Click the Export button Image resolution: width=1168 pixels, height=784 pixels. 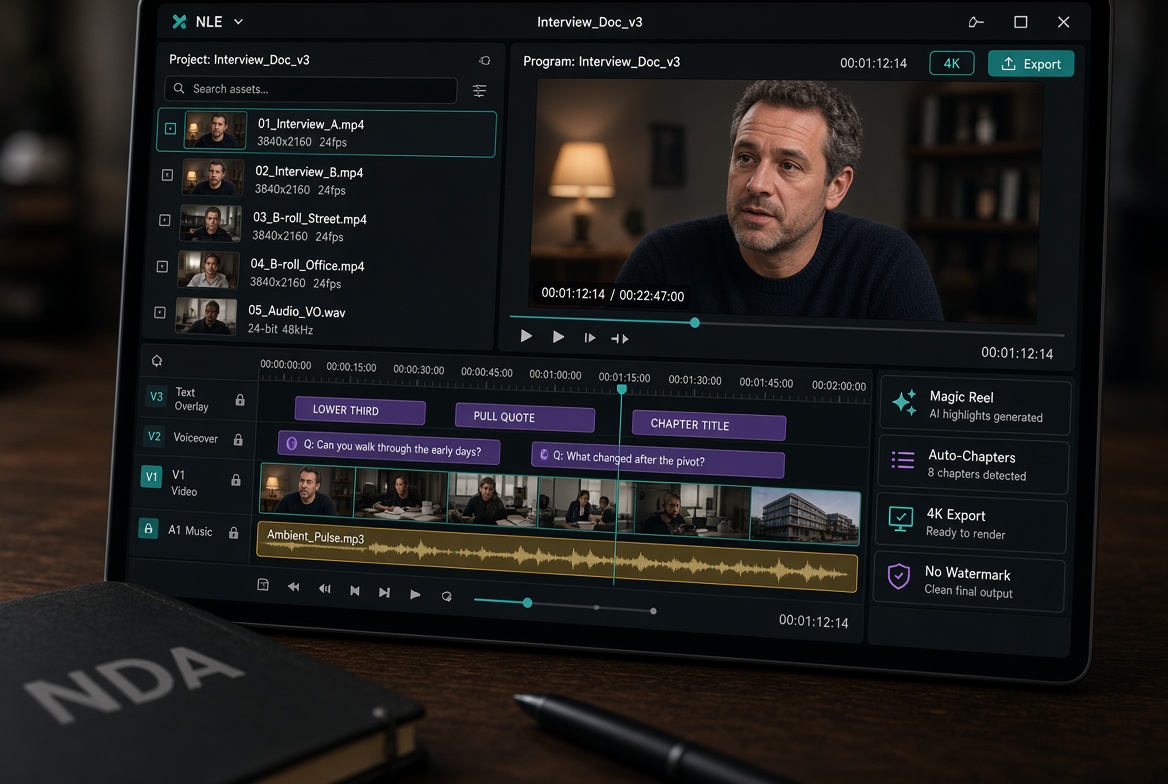[x=1031, y=64]
